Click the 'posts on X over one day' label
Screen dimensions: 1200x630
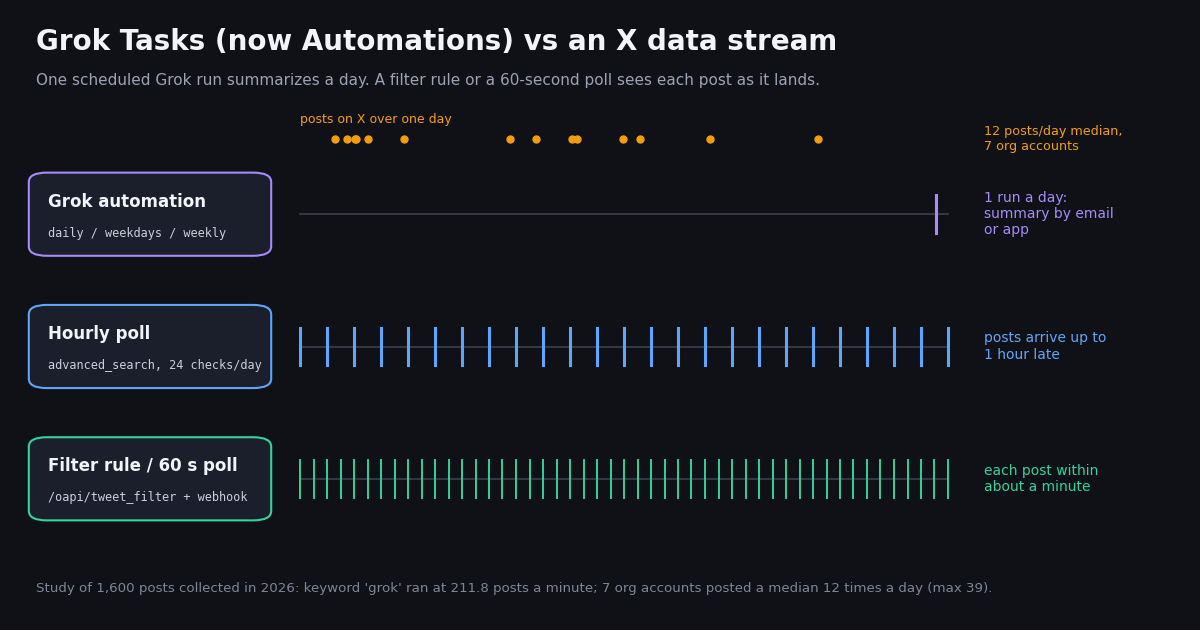[x=376, y=119]
